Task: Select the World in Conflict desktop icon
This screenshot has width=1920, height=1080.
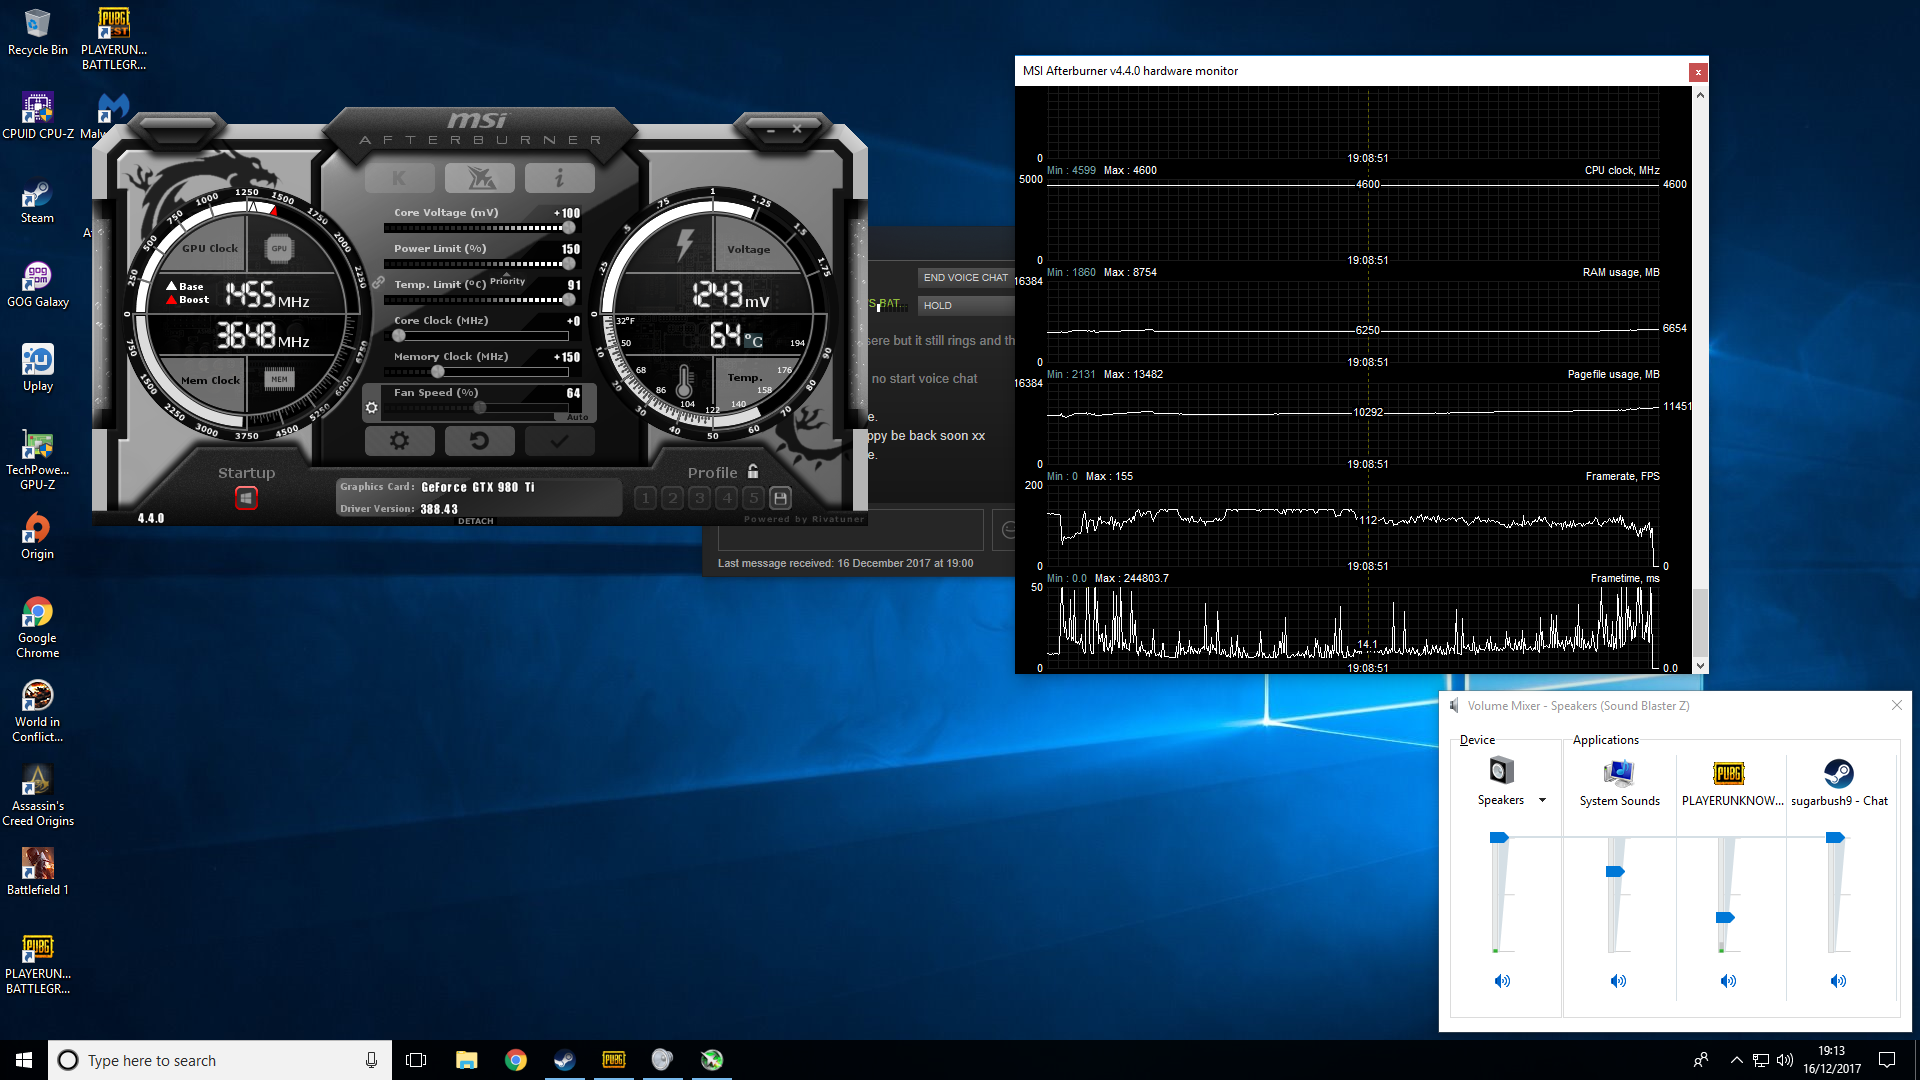Action: pos(38,712)
